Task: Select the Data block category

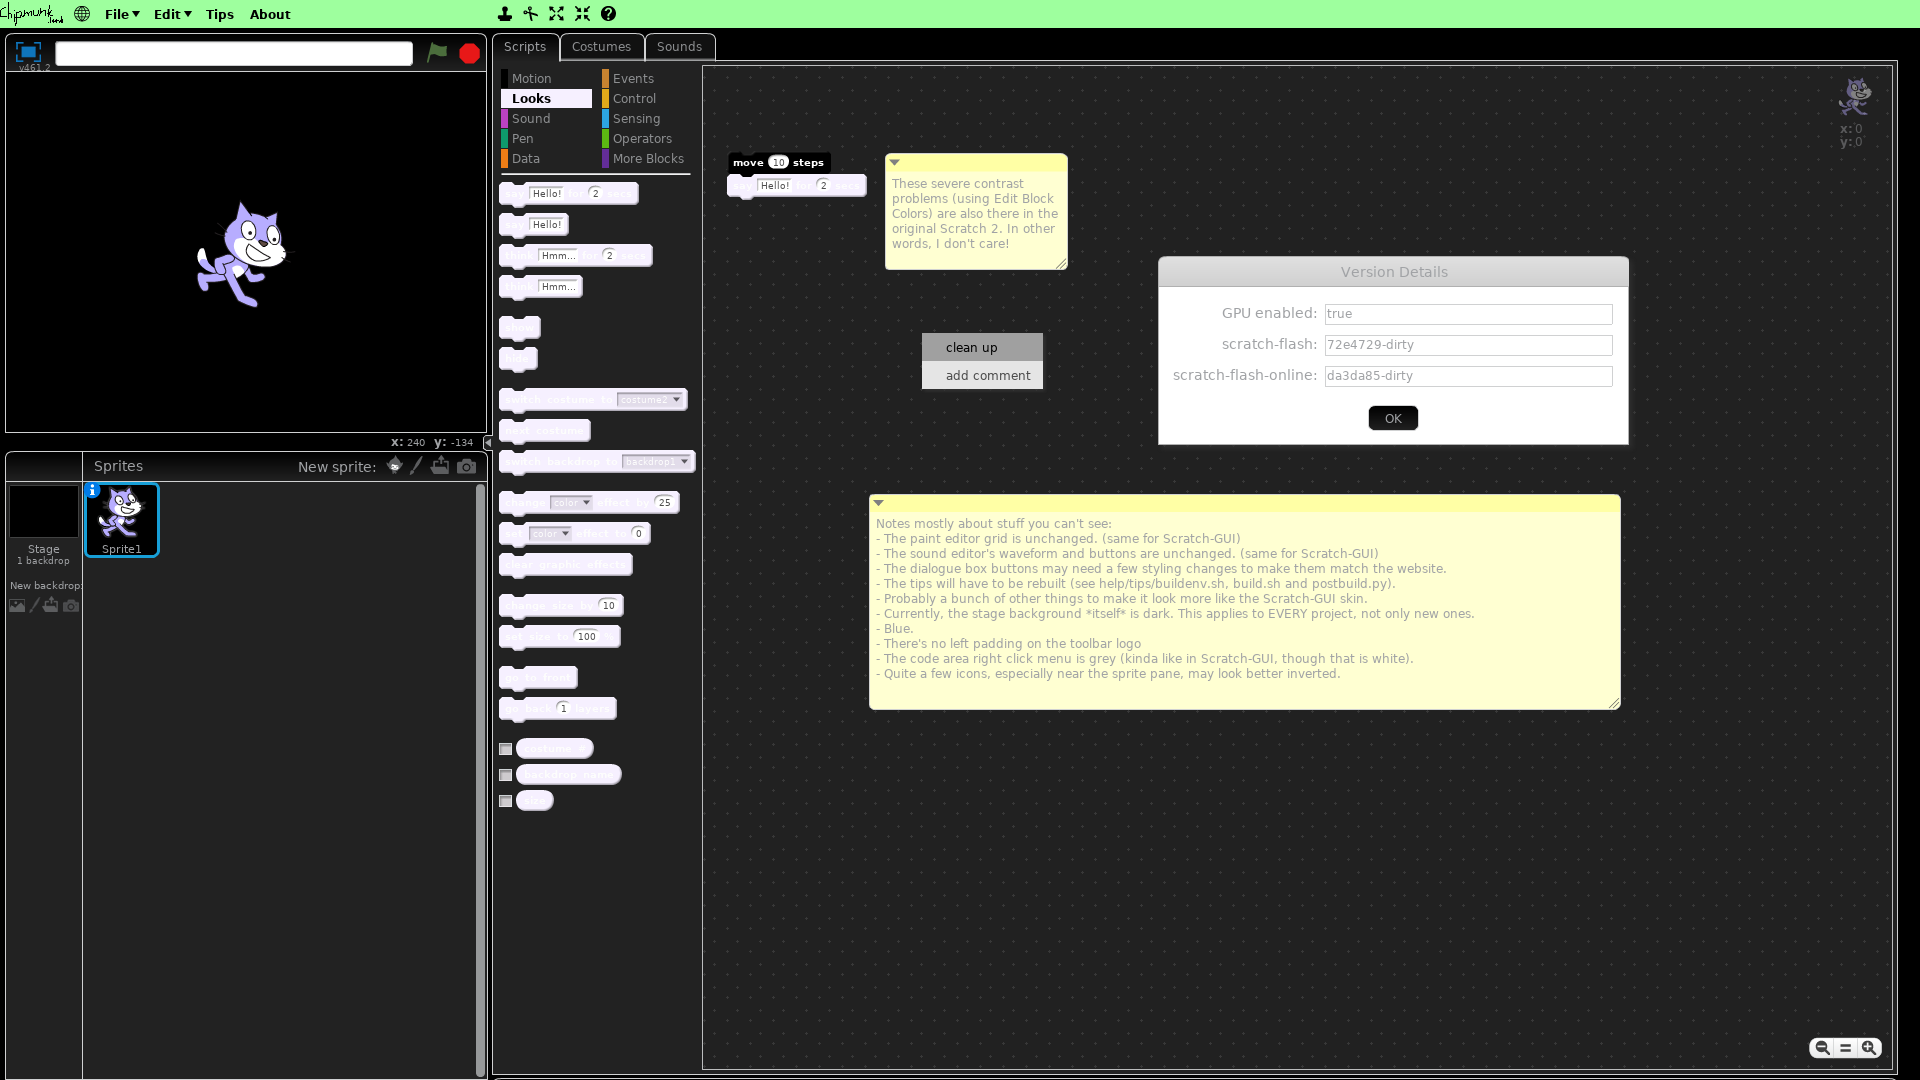Action: (x=546, y=158)
